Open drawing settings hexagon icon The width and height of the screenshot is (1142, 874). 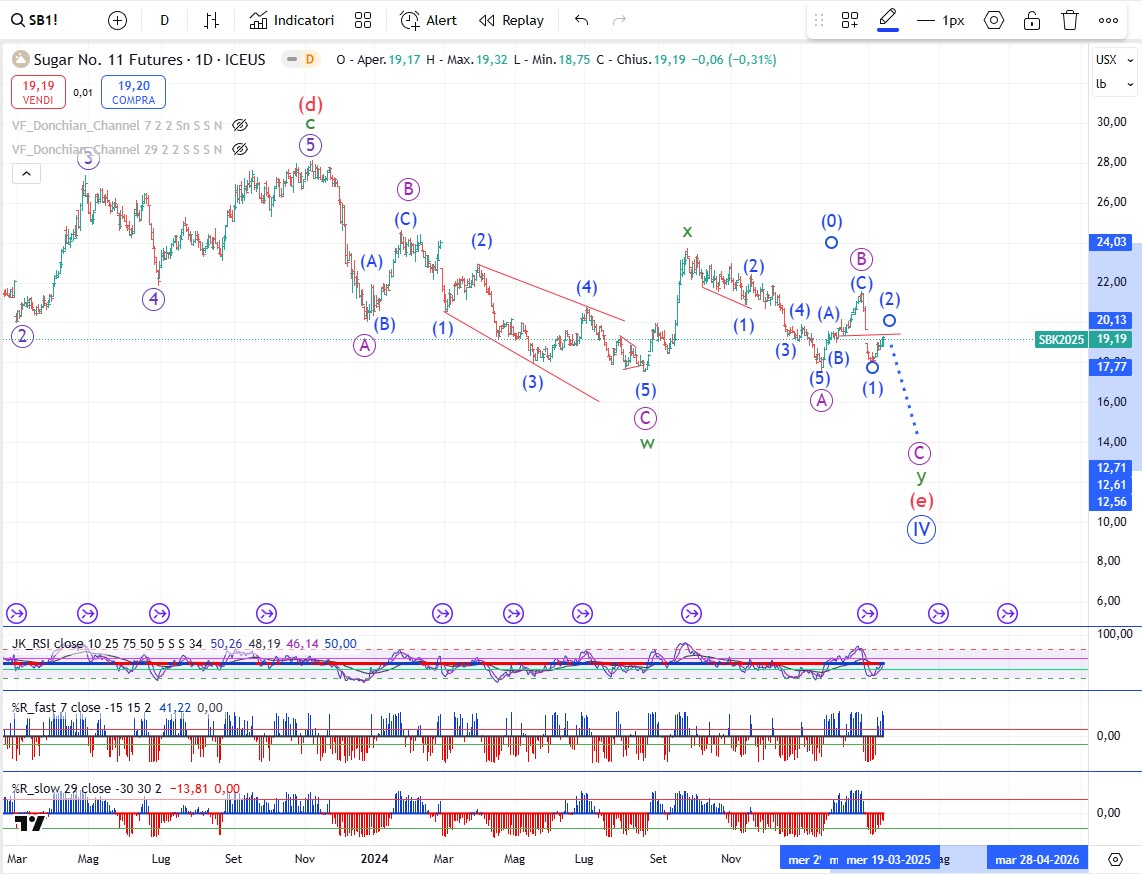993,20
